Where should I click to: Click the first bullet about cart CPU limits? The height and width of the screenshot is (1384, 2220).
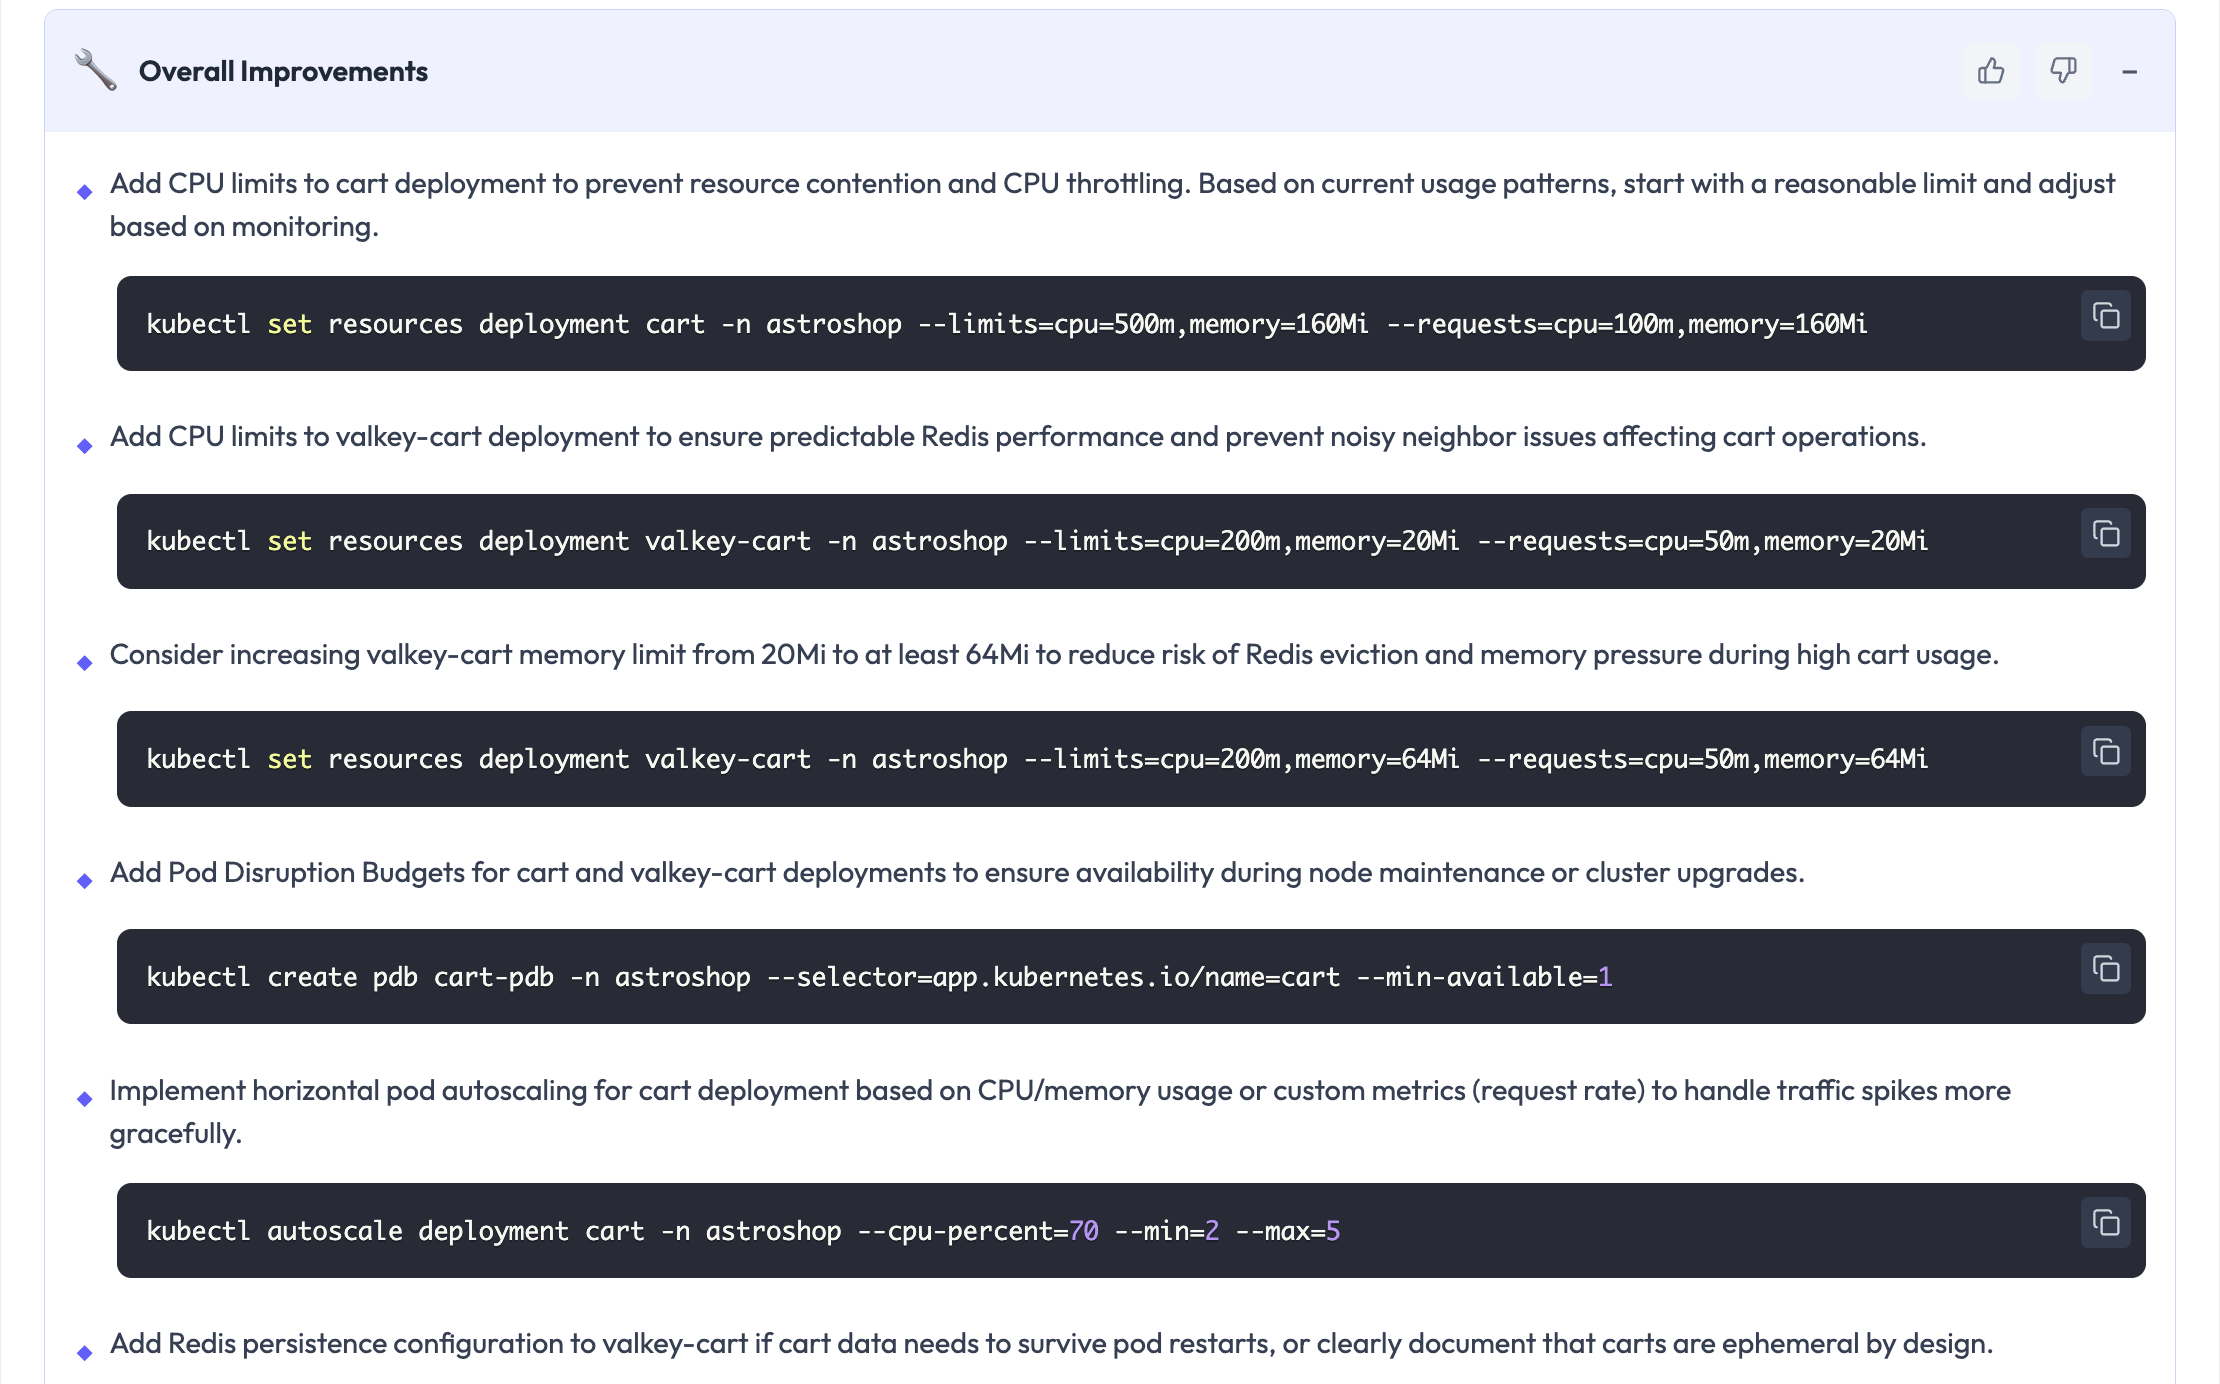coord(1111,185)
